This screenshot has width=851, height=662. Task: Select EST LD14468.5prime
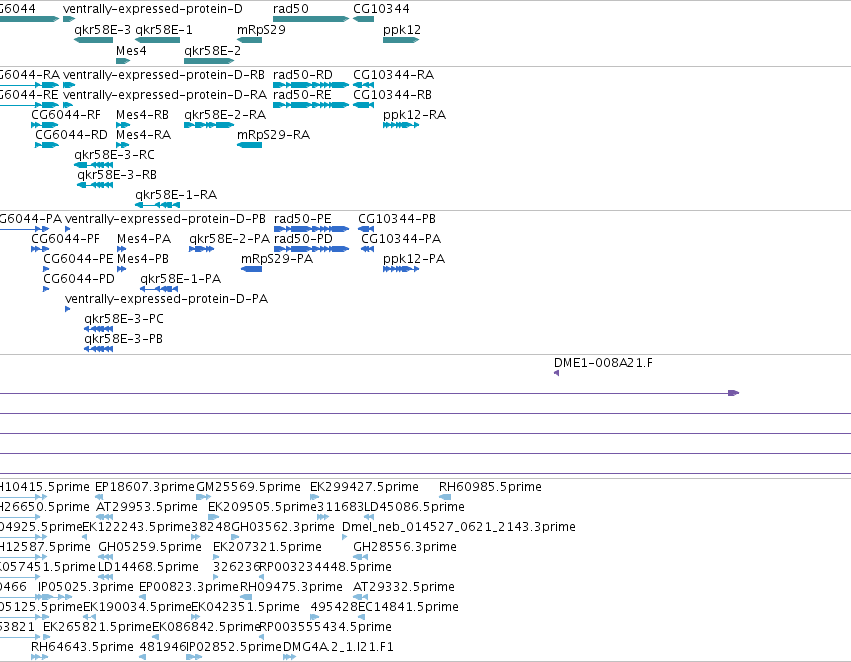[148, 567]
